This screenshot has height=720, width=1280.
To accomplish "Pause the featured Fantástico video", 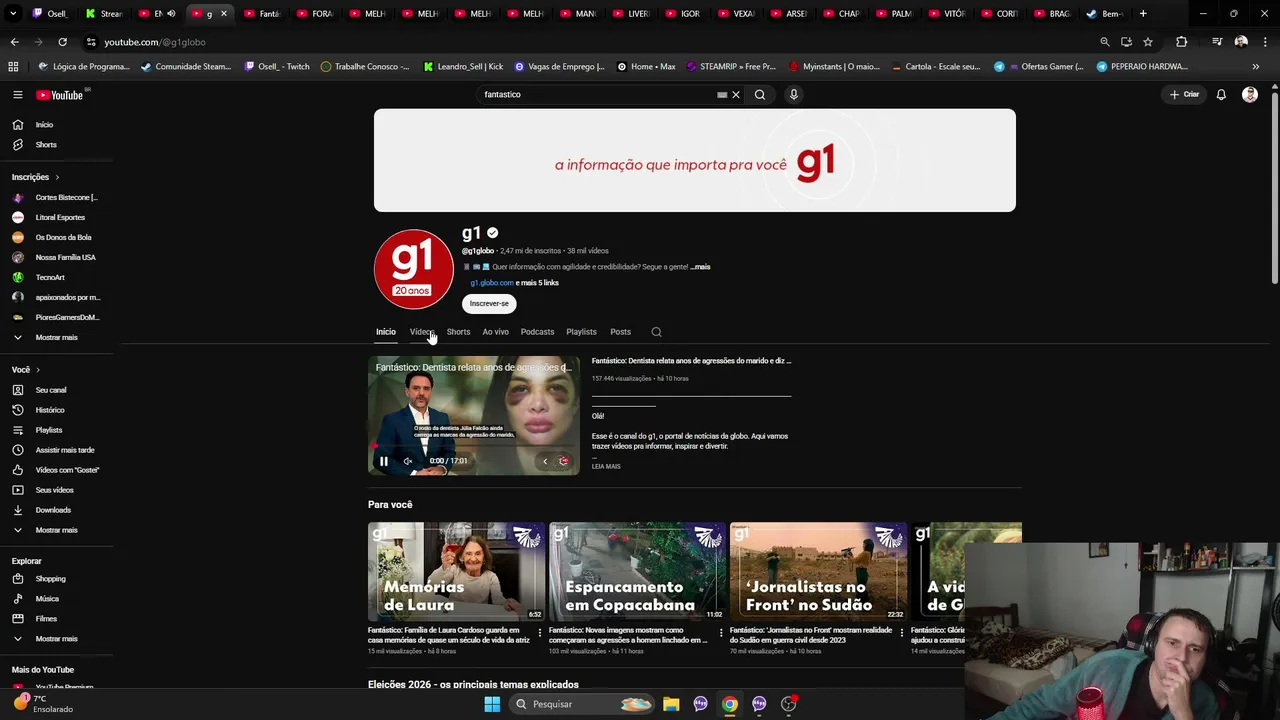I will point(384,461).
